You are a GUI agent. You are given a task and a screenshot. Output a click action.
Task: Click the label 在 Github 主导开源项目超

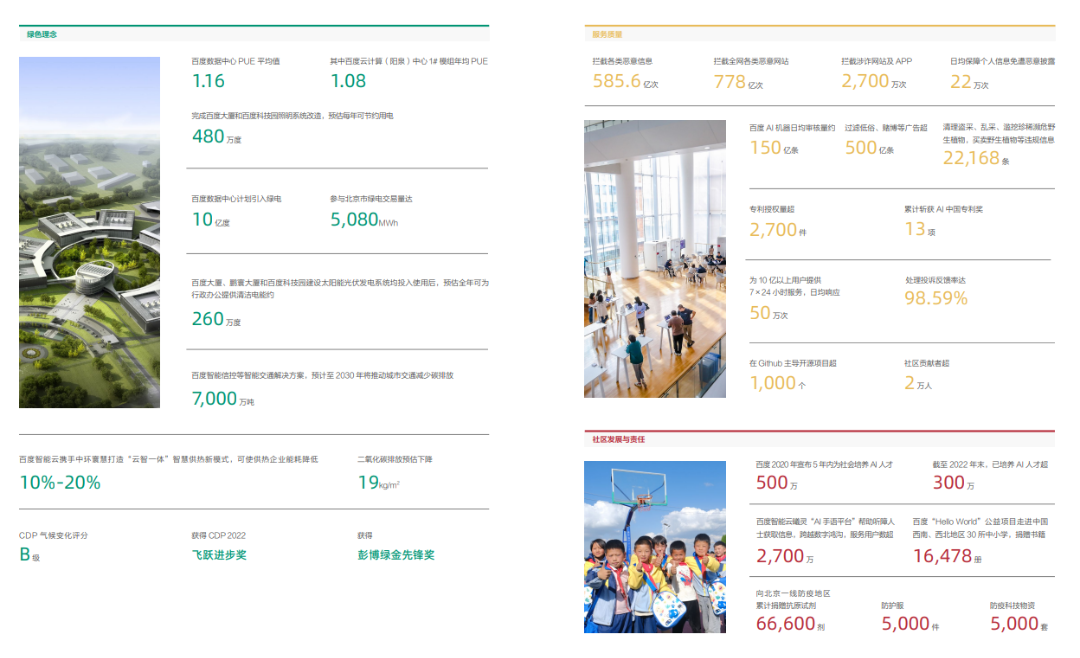point(793,363)
